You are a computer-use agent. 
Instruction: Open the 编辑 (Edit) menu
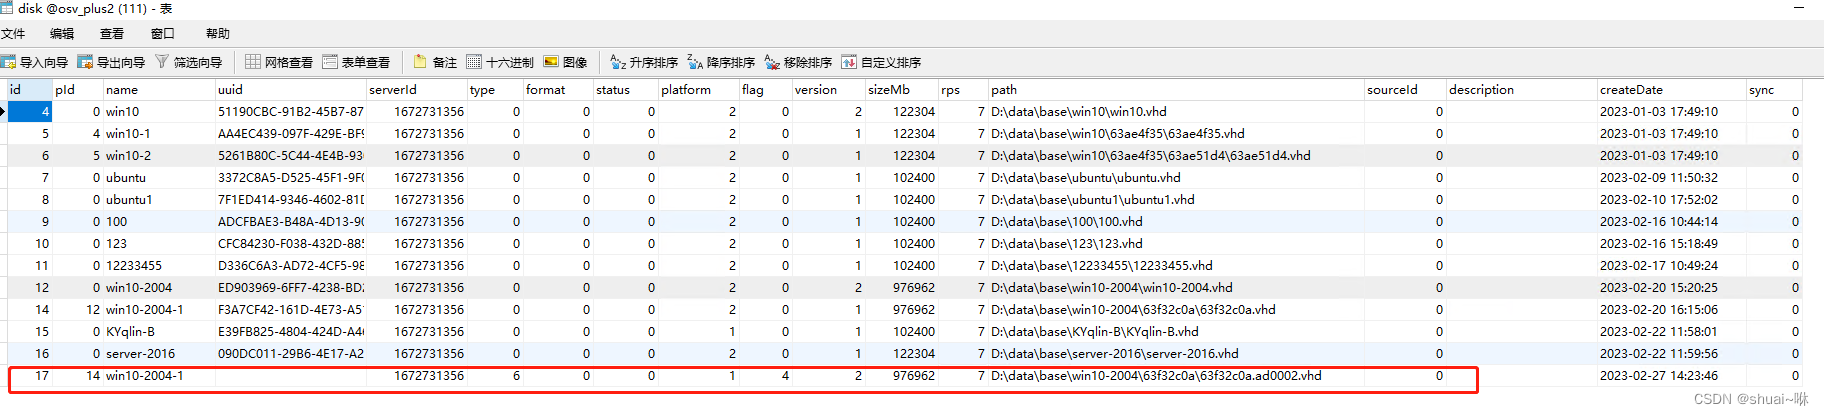pos(62,33)
